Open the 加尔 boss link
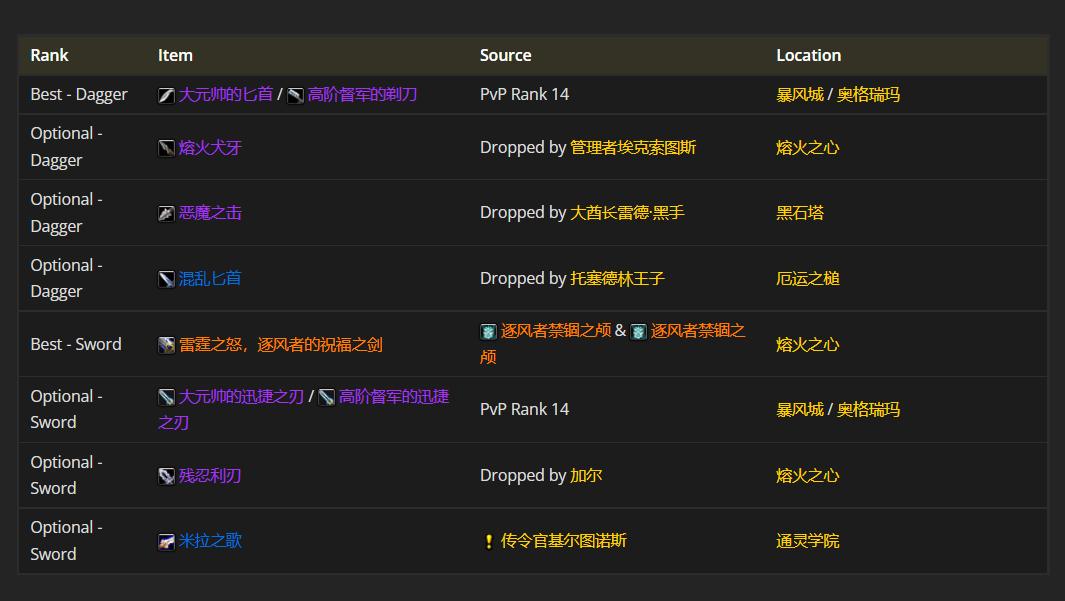The width and height of the screenshot is (1065, 601). click(586, 475)
